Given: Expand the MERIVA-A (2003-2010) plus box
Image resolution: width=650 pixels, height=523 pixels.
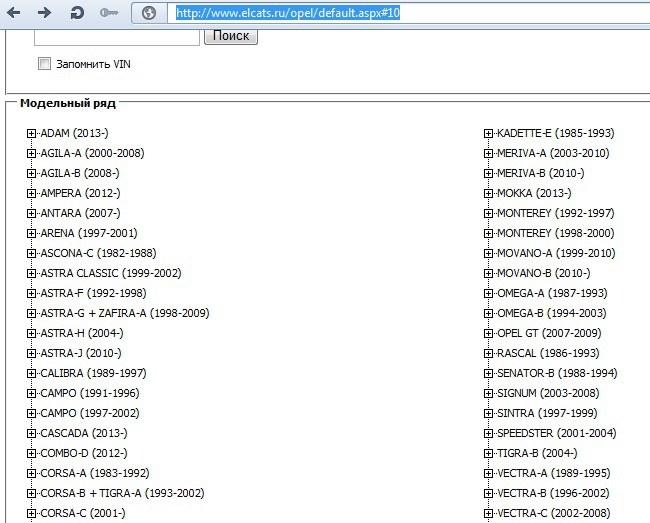Looking at the screenshot, I should pos(488,153).
